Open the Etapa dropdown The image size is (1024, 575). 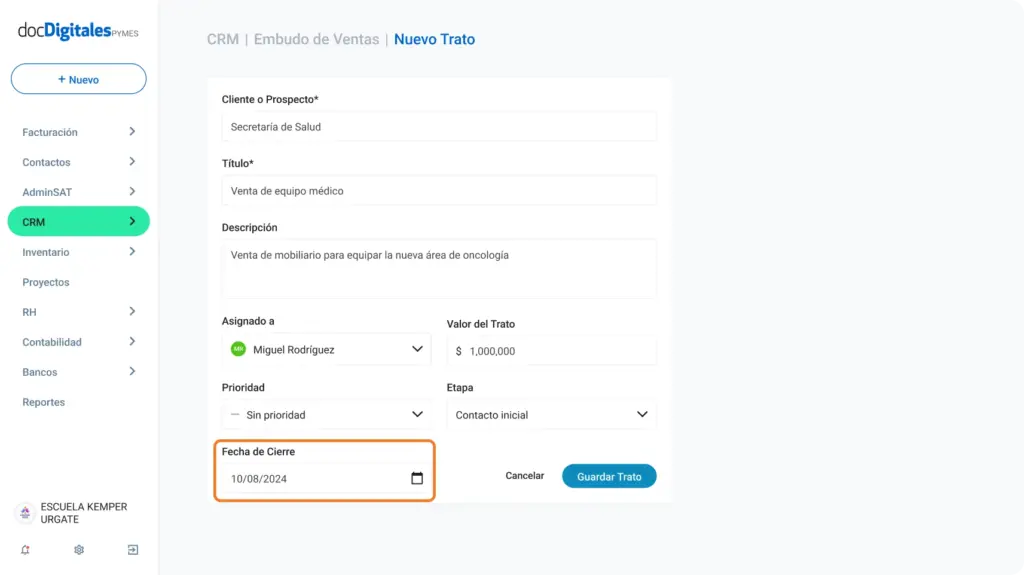click(552, 415)
